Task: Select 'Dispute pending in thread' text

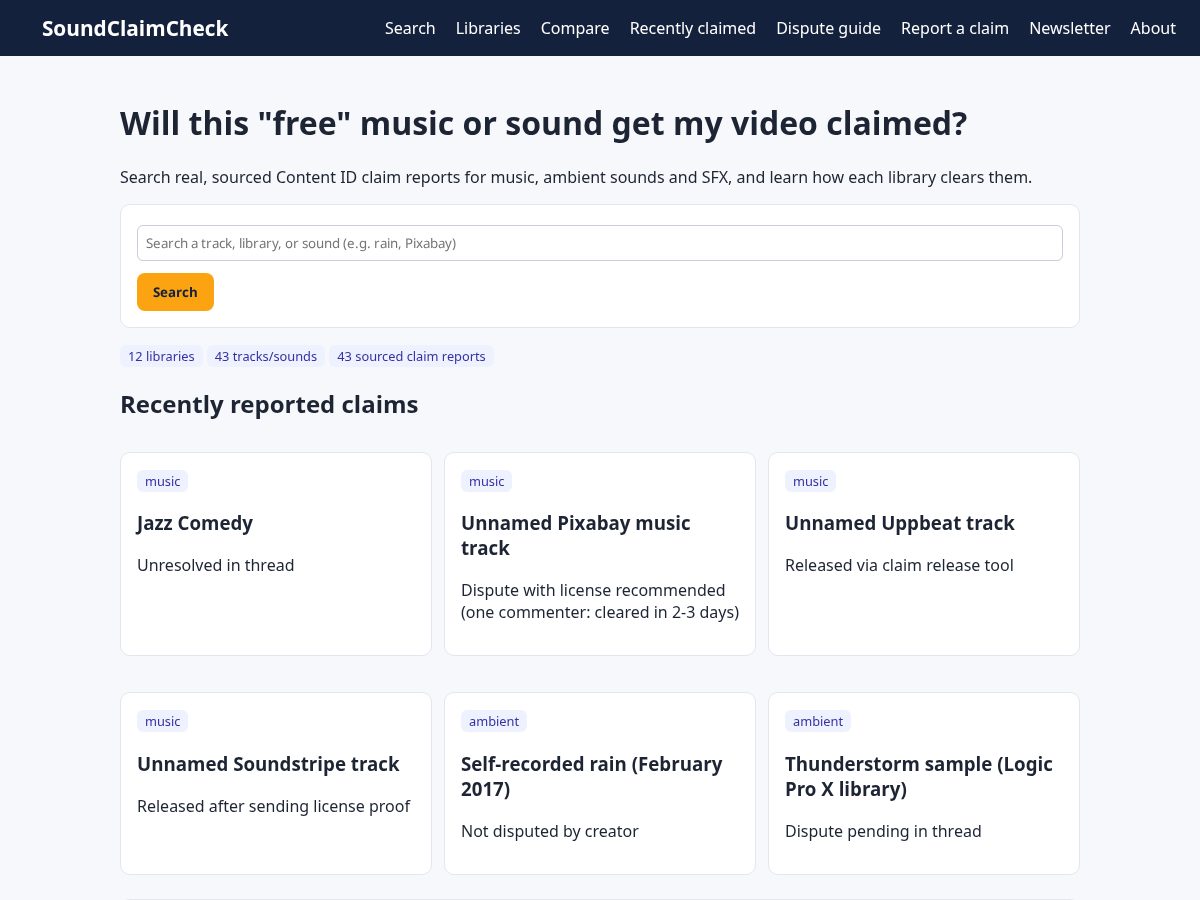Action: point(883,831)
